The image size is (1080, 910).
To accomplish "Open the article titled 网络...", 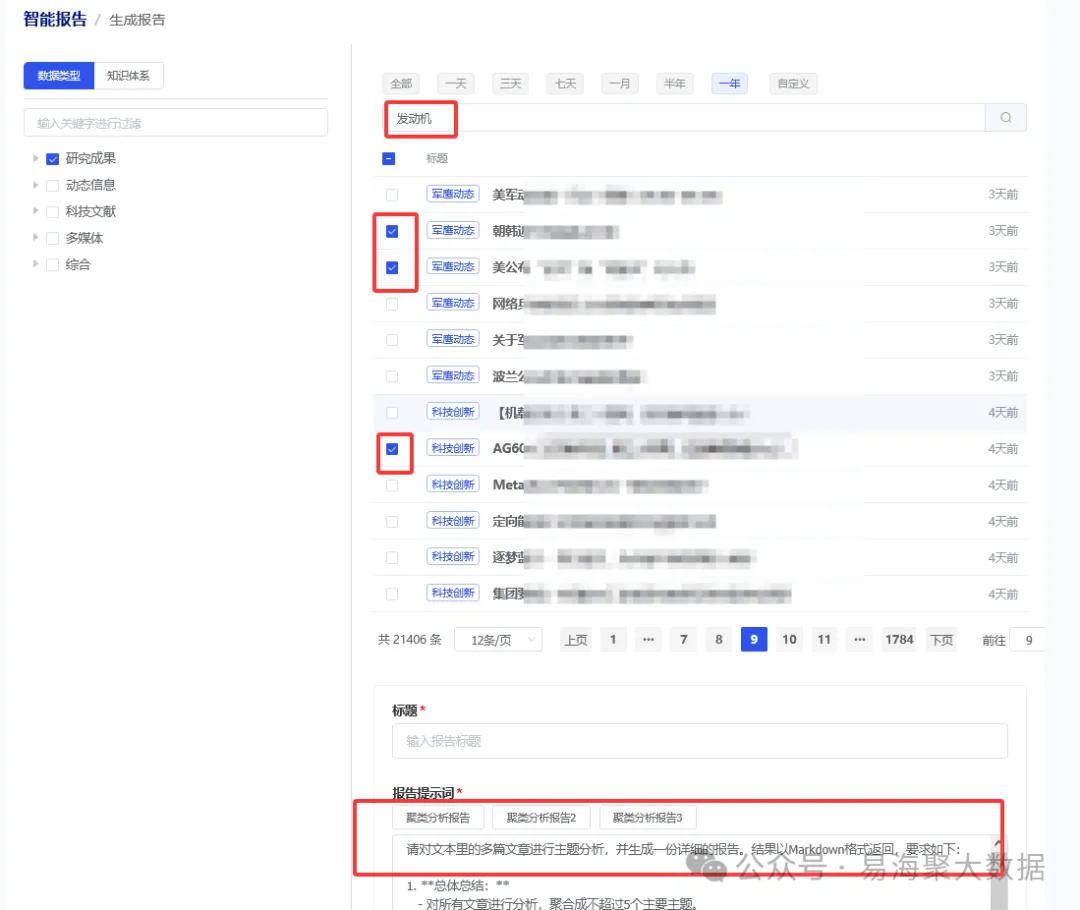I will 604,303.
